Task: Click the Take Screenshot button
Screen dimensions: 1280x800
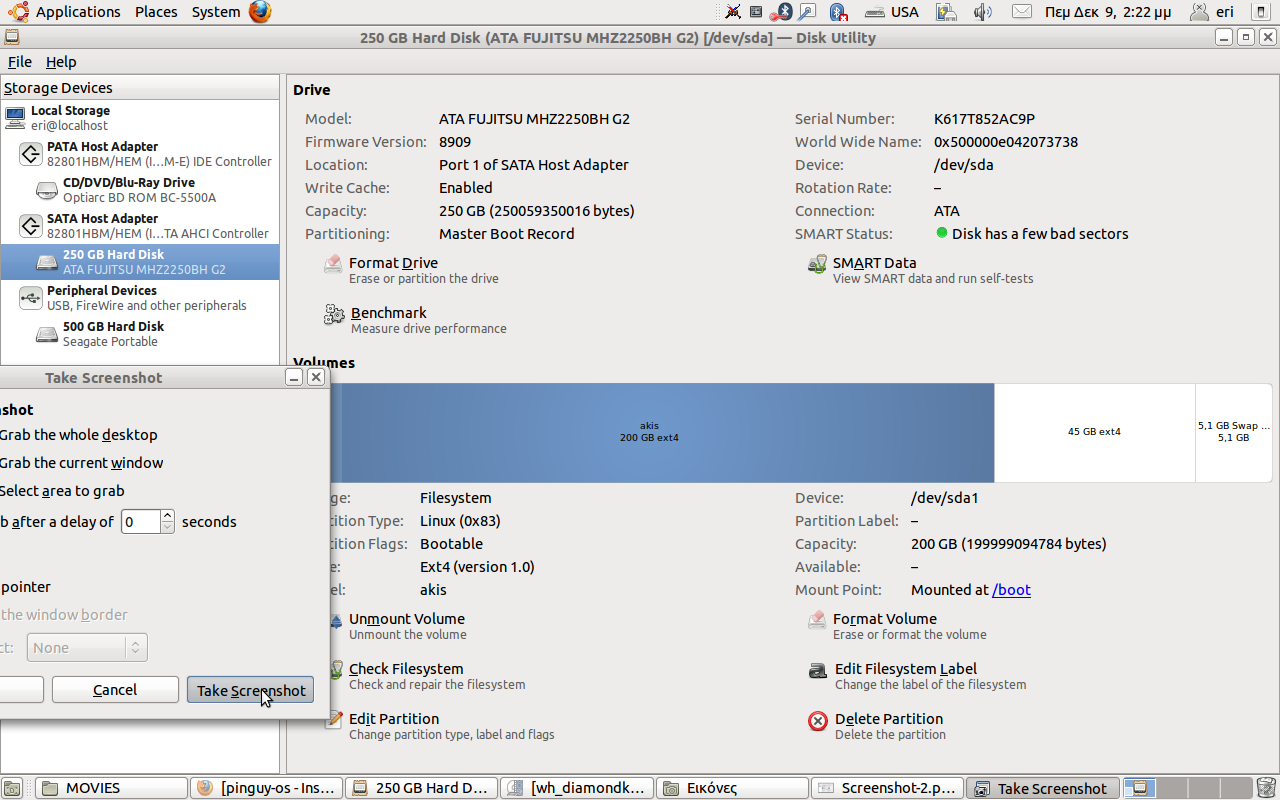Action: click(x=251, y=690)
